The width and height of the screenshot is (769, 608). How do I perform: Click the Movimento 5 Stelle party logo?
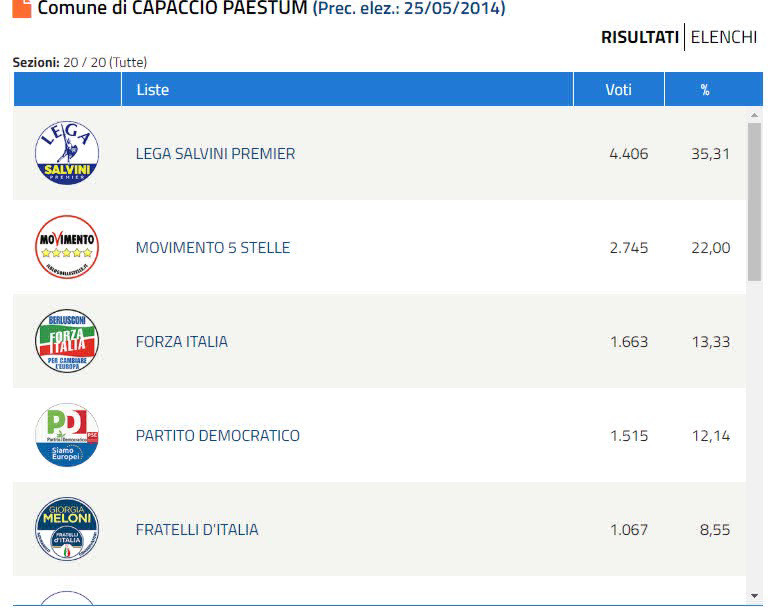tap(67, 247)
